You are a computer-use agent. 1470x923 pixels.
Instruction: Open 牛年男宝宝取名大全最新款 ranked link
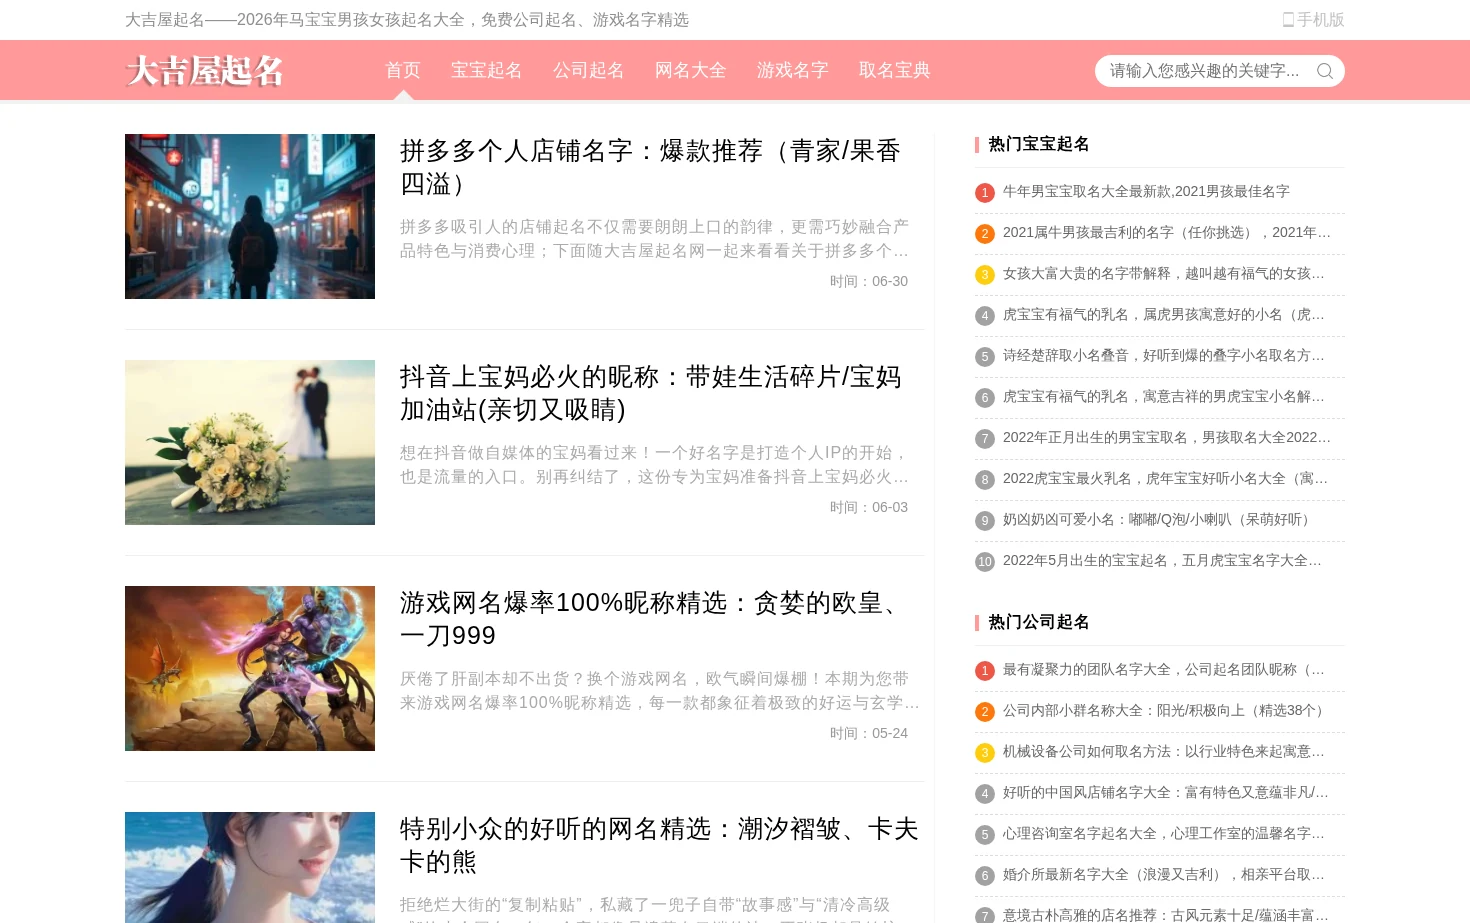click(1146, 191)
